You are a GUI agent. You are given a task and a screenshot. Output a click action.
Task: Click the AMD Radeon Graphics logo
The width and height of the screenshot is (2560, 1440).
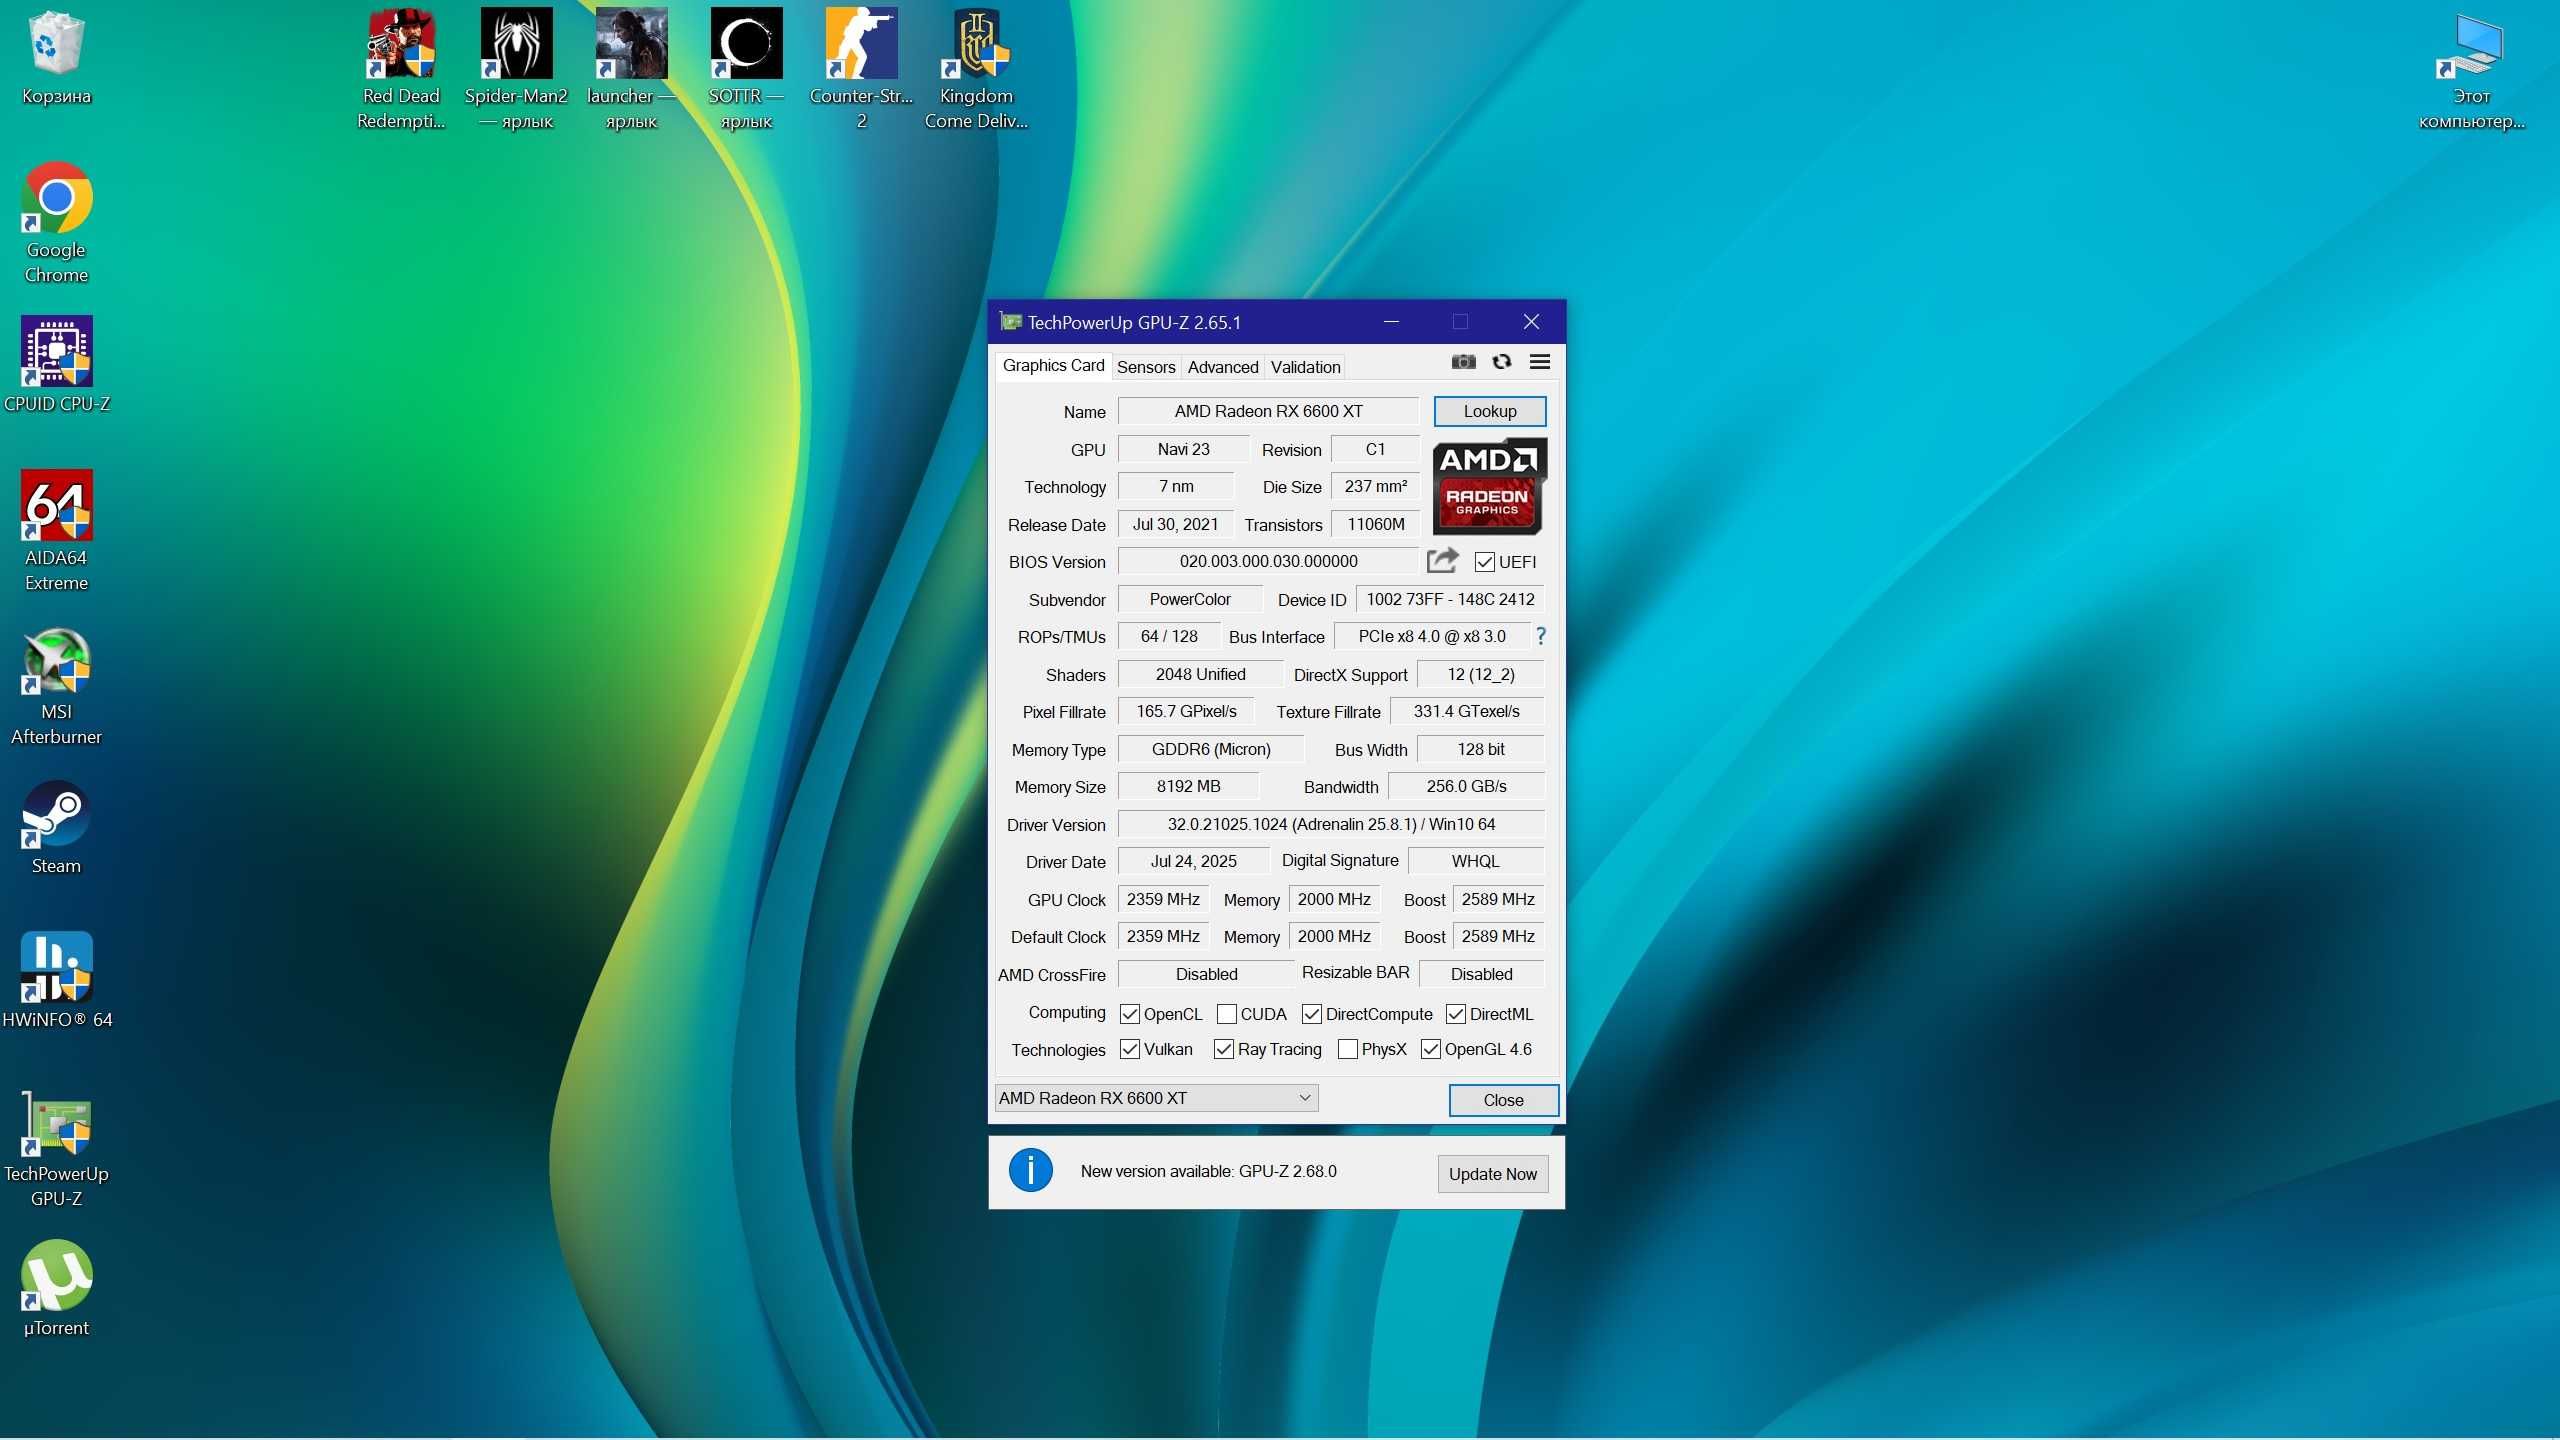coord(1489,486)
